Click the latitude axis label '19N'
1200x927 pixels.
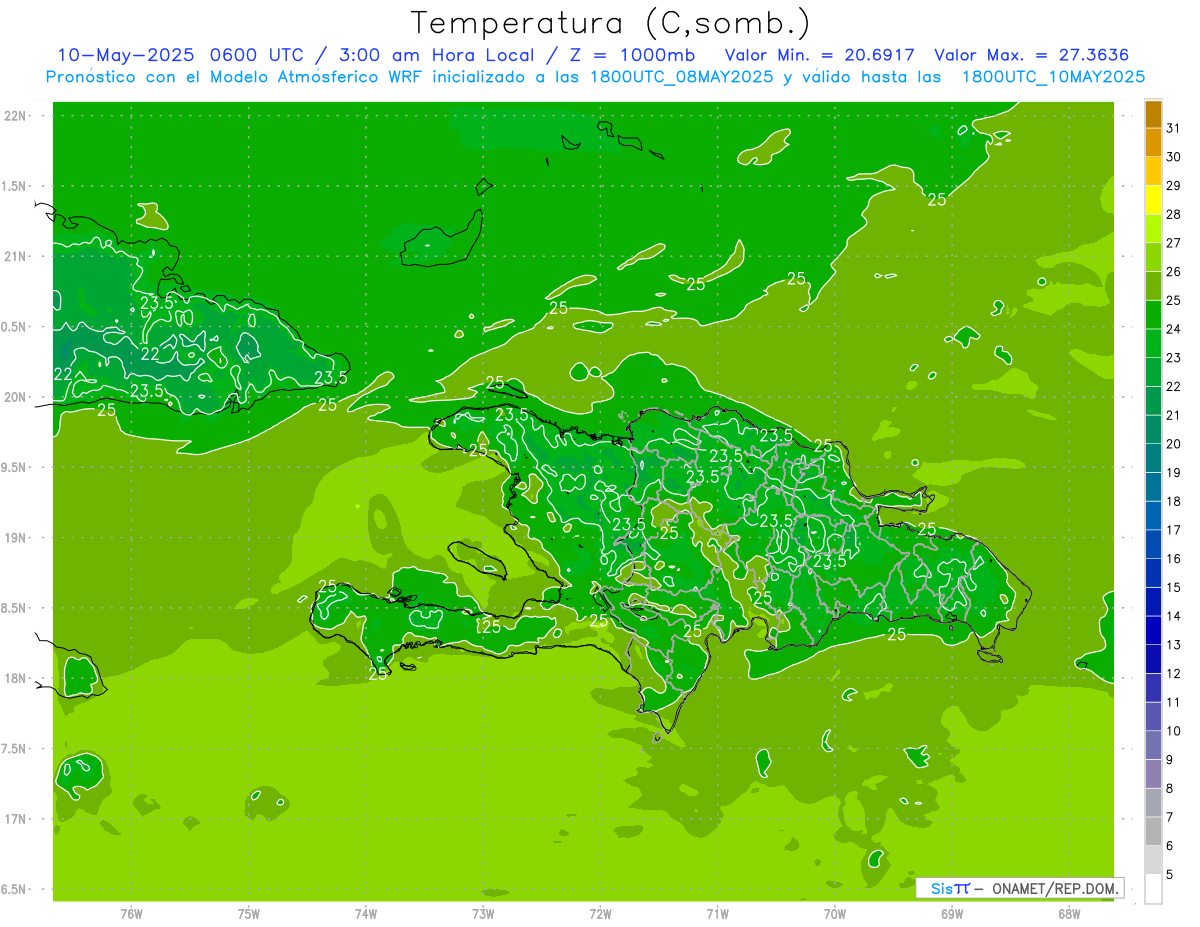[17, 538]
